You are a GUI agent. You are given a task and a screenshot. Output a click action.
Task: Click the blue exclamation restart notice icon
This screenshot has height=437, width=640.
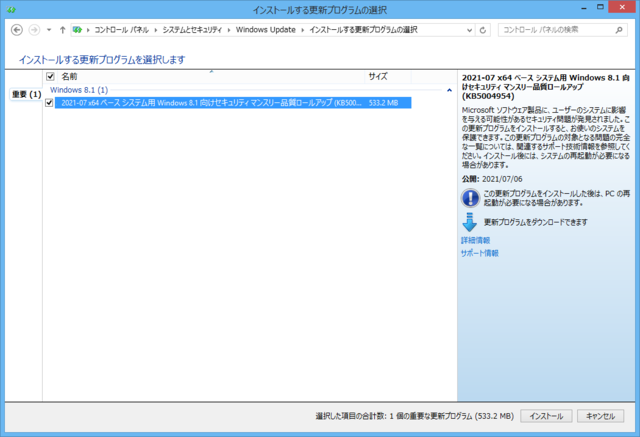point(470,198)
